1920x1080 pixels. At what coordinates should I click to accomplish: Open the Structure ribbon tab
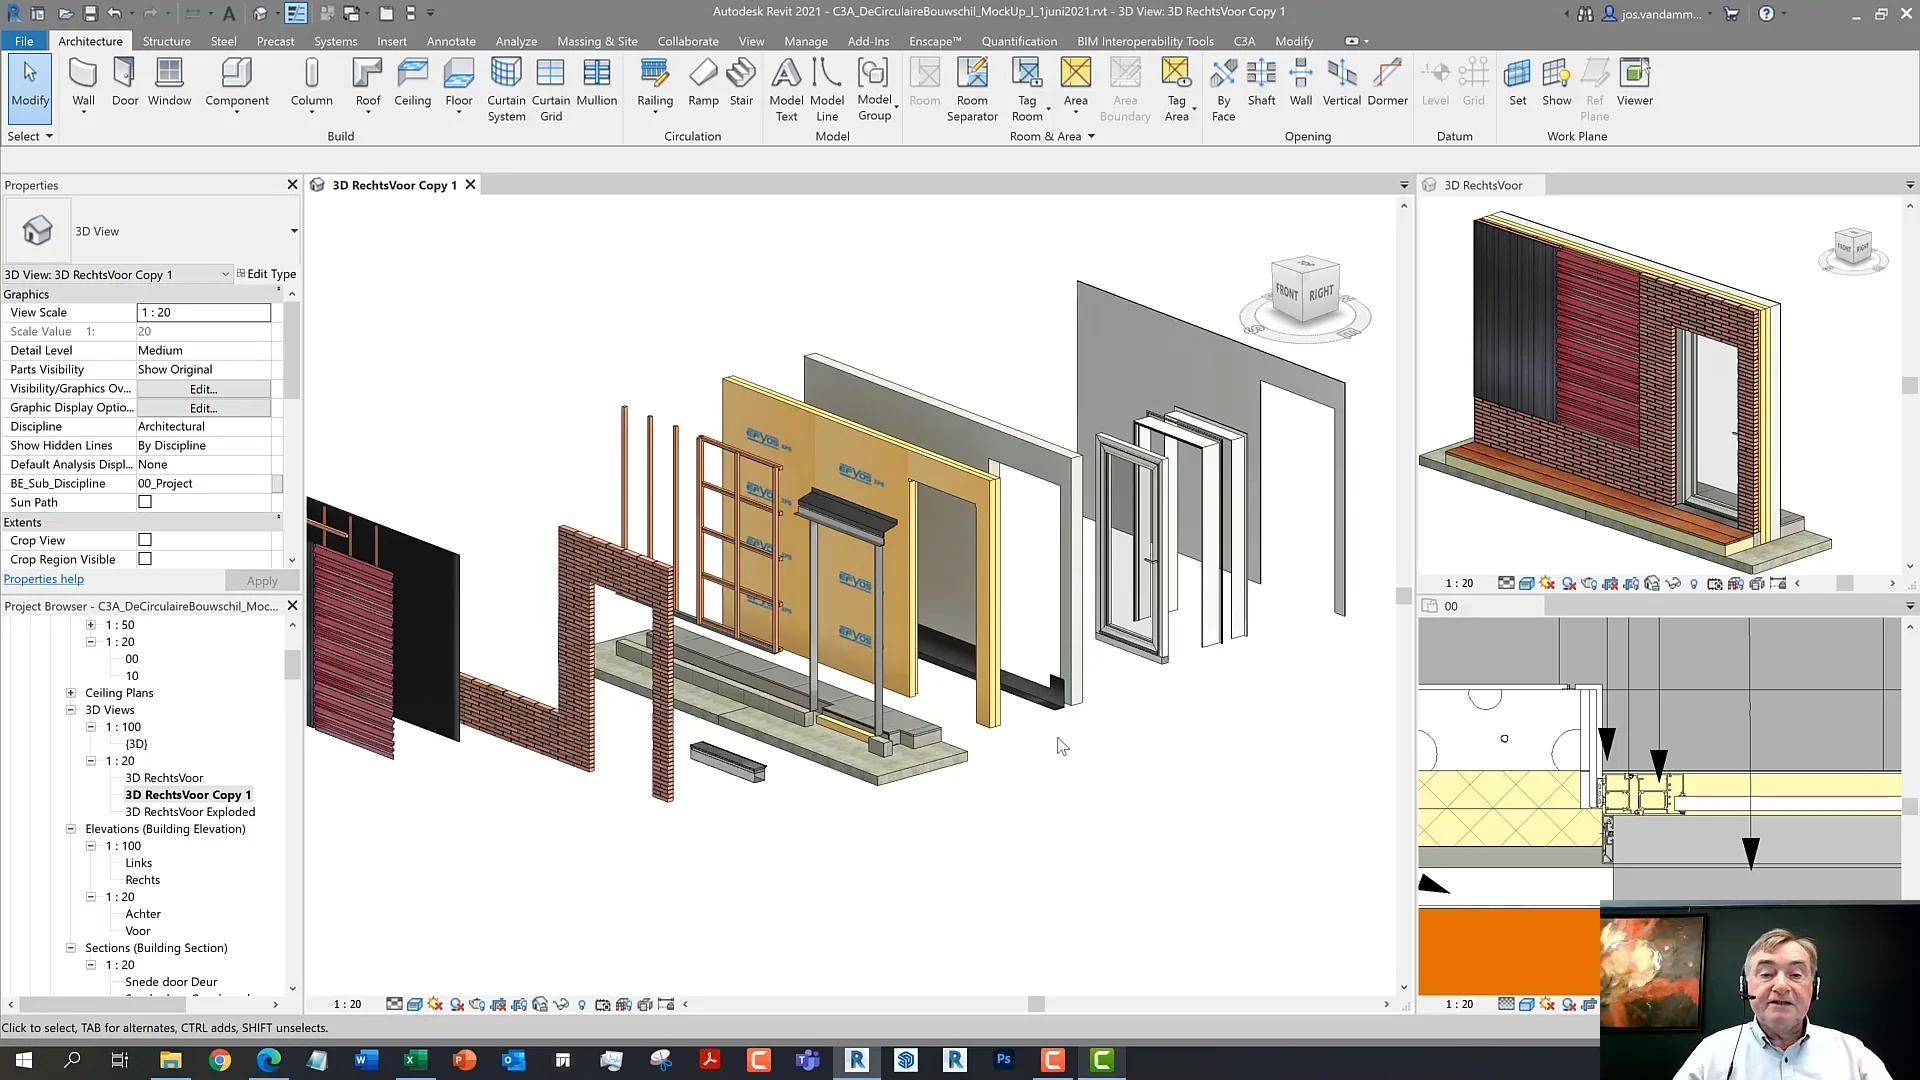(166, 41)
